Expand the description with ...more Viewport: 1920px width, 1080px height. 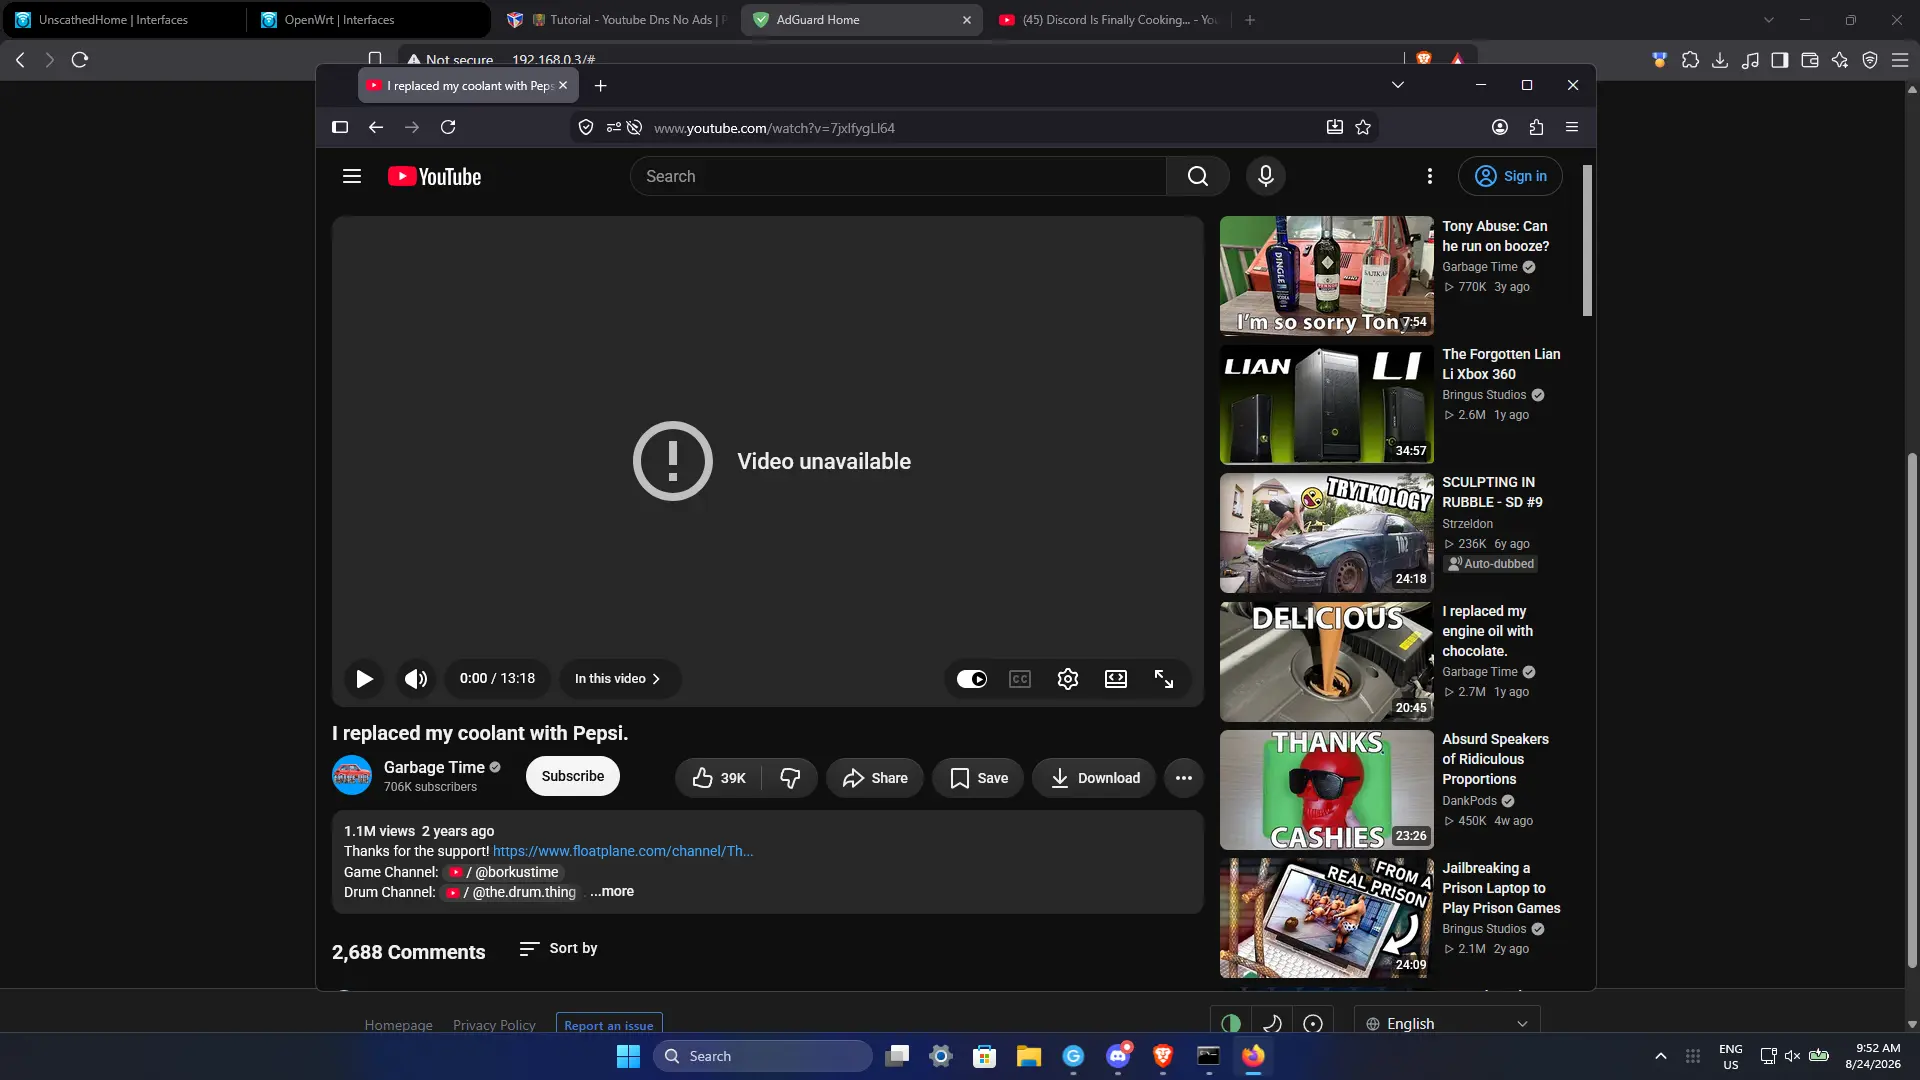pos(612,892)
